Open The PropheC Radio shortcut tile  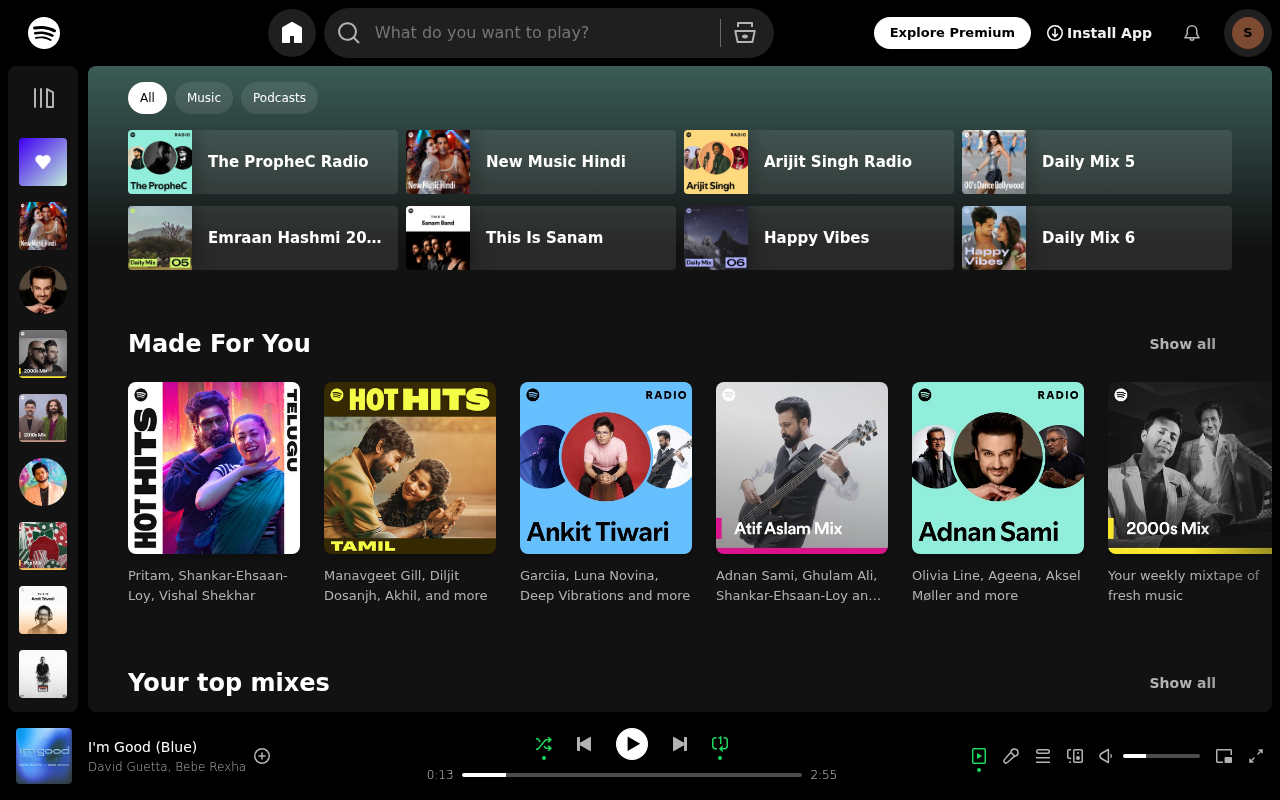(263, 162)
